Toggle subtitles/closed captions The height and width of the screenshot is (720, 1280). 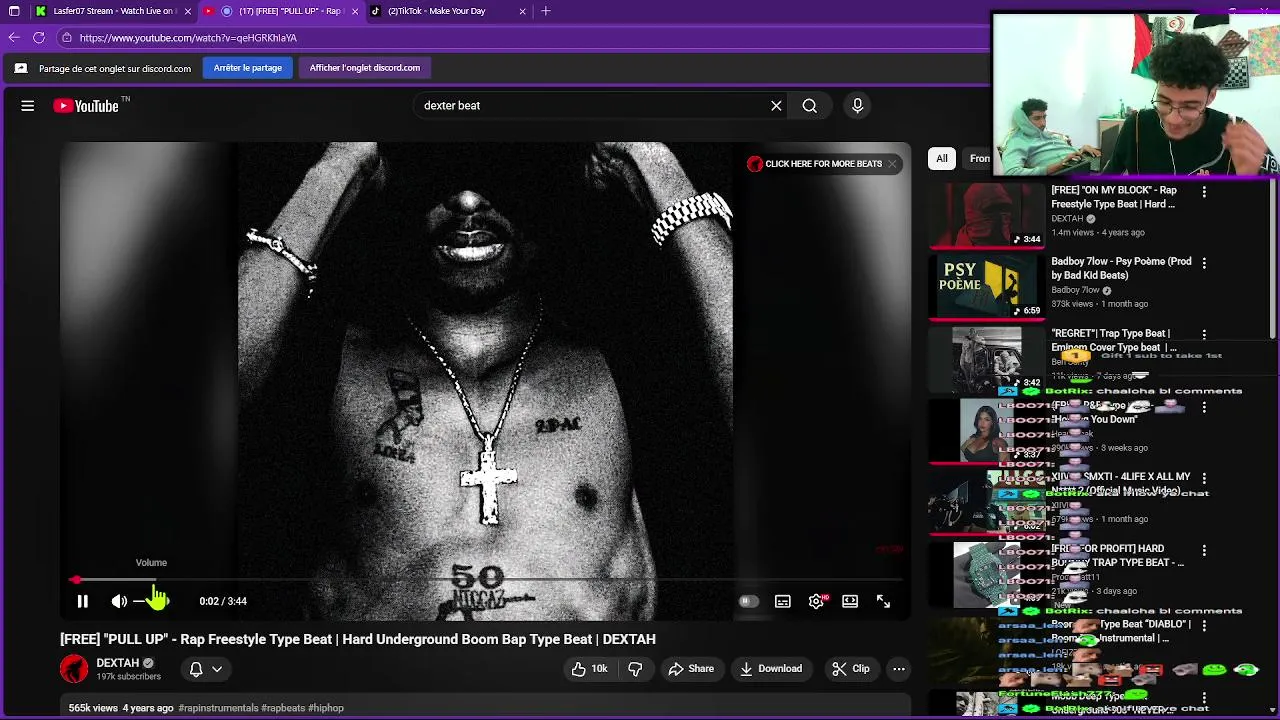[783, 601]
